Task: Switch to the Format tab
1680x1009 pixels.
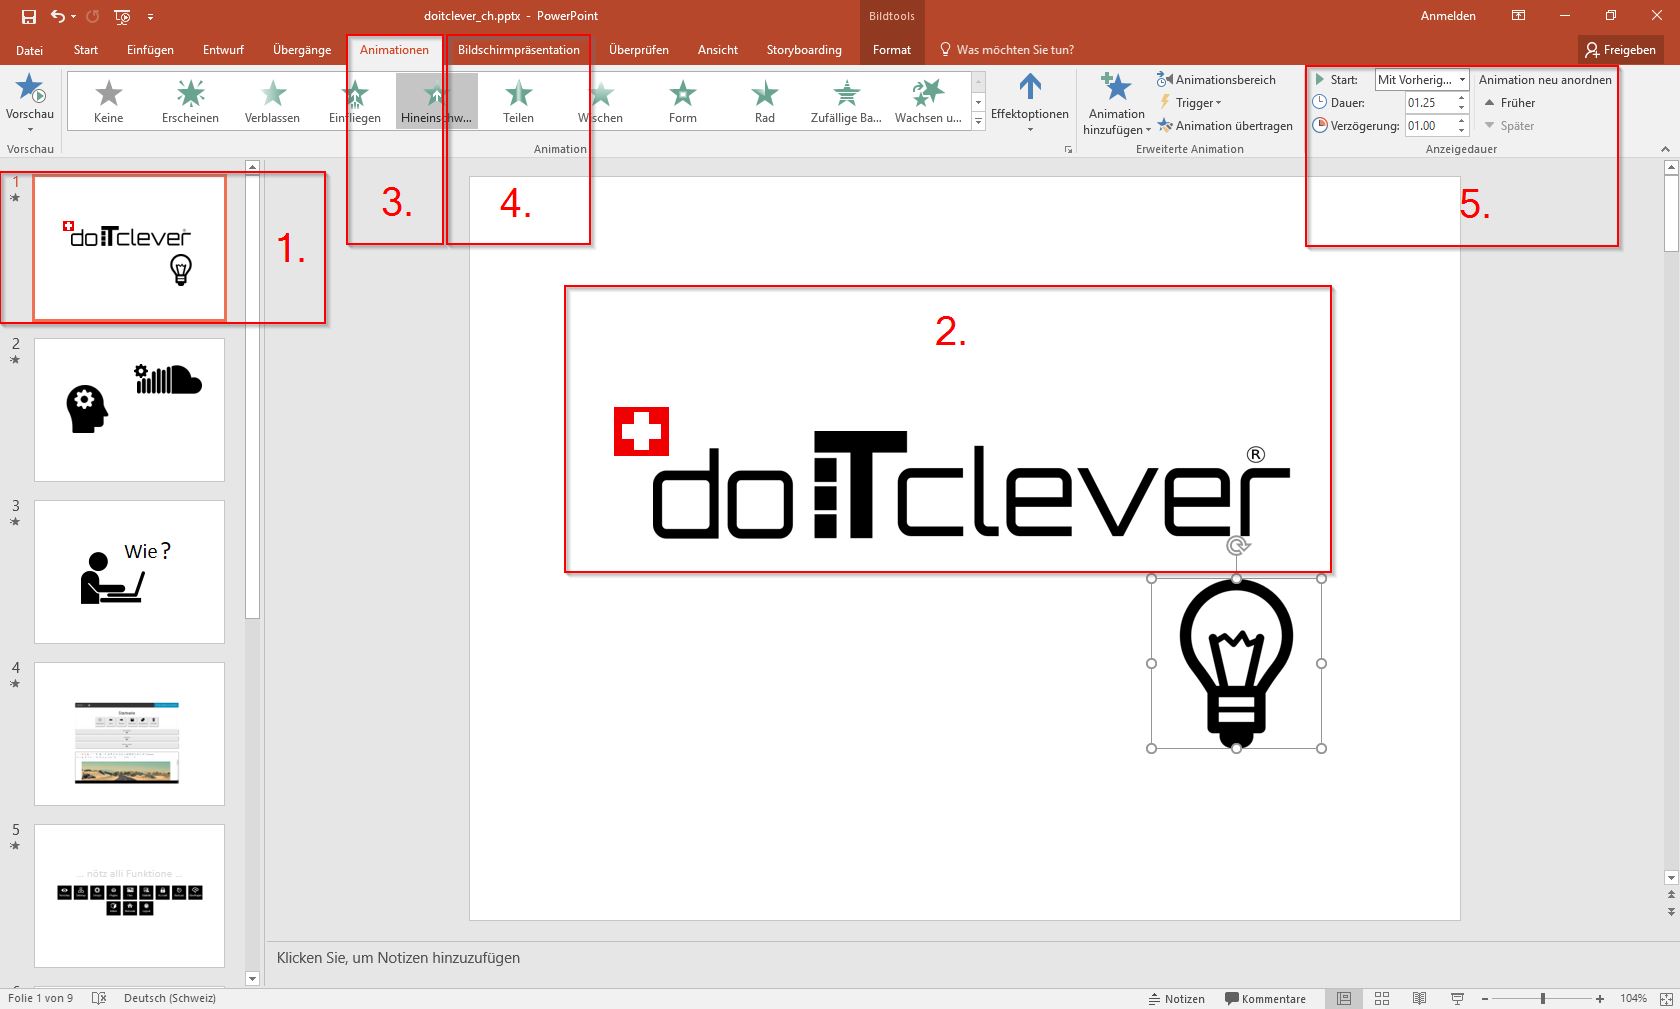Action: click(892, 50)
